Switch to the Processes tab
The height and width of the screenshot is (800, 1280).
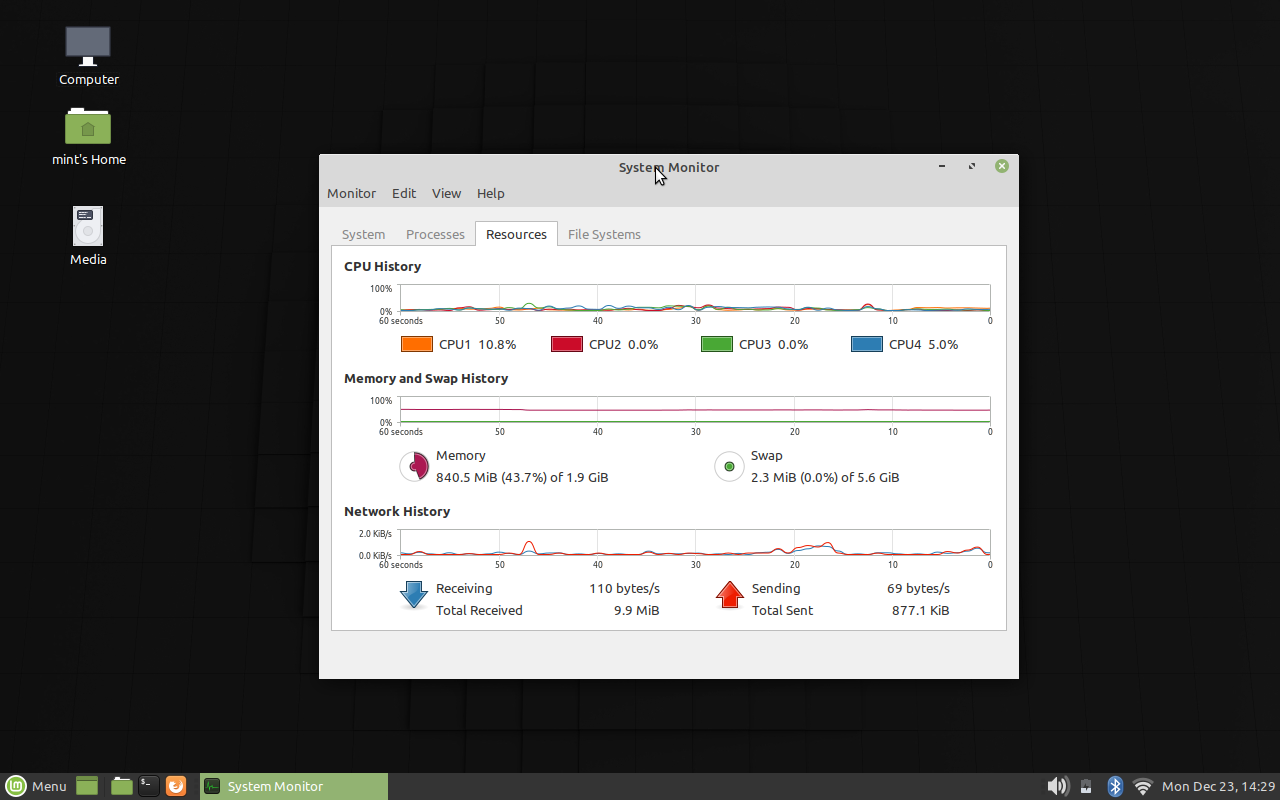coord(435,233)
